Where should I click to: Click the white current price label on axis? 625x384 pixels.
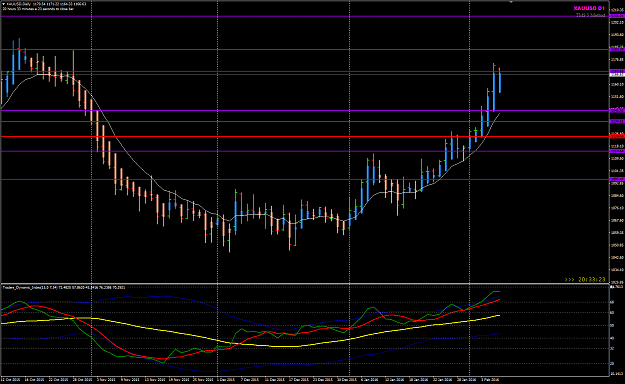(x=617, y=75)
